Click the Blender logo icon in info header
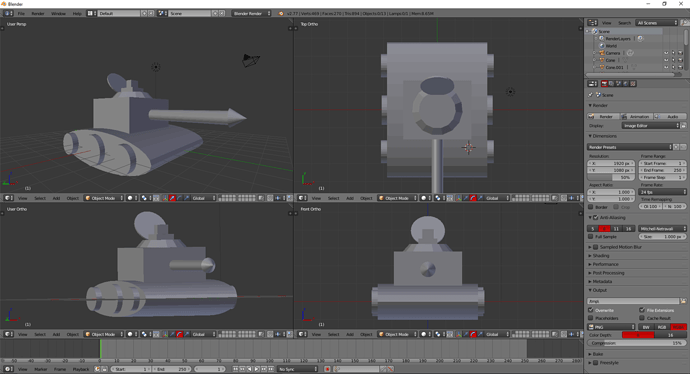Screen dimensions: 690x374 (x=281, y=14)
